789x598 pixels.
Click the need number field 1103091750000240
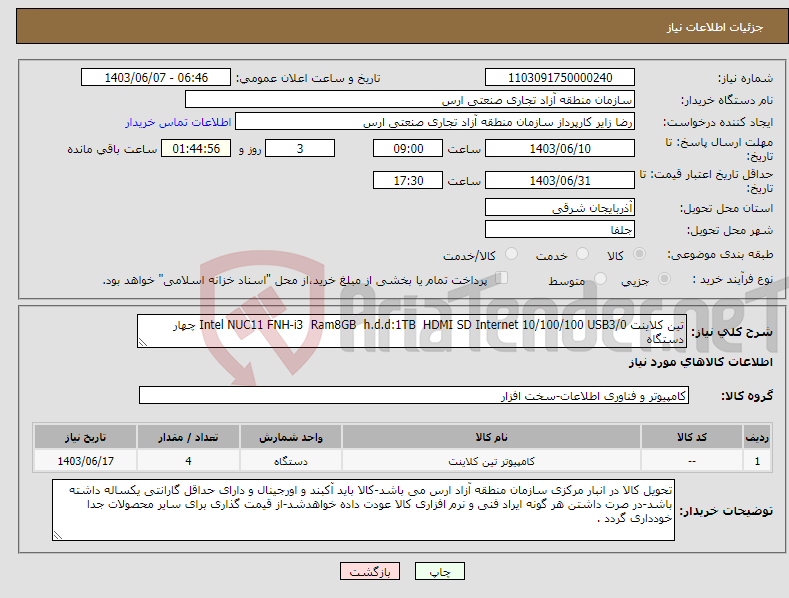coord(560,78)
